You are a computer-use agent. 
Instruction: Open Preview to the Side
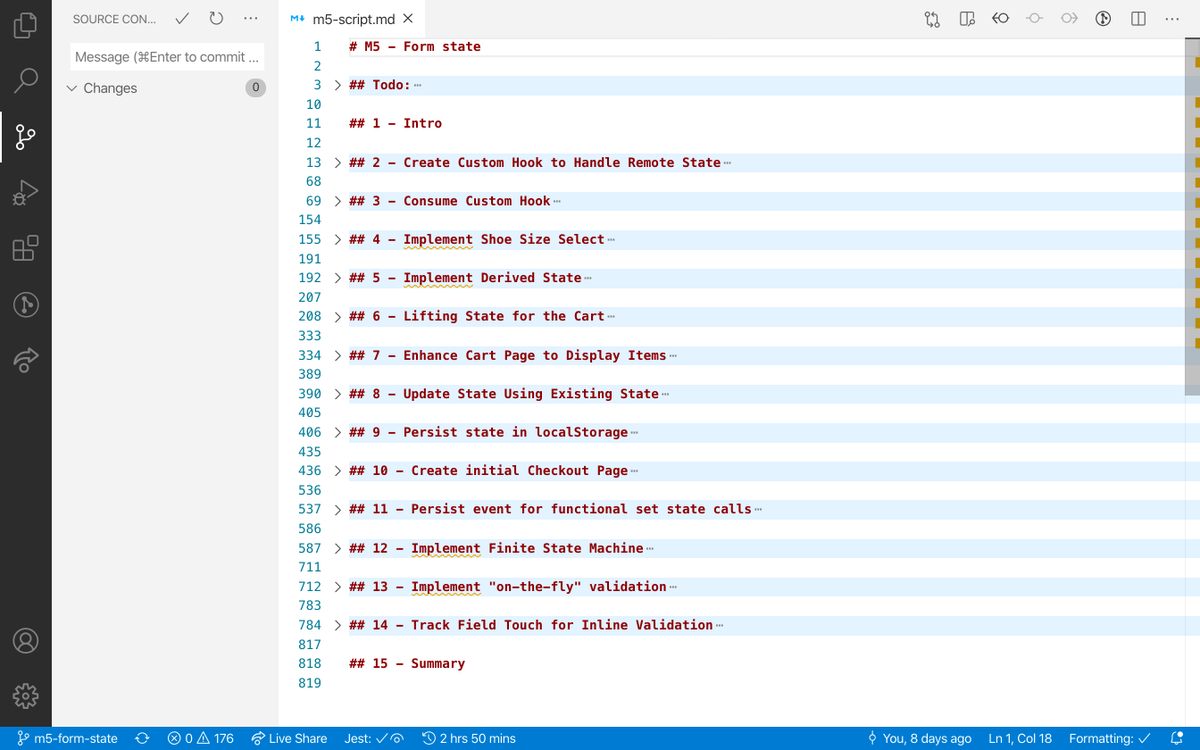967,19
